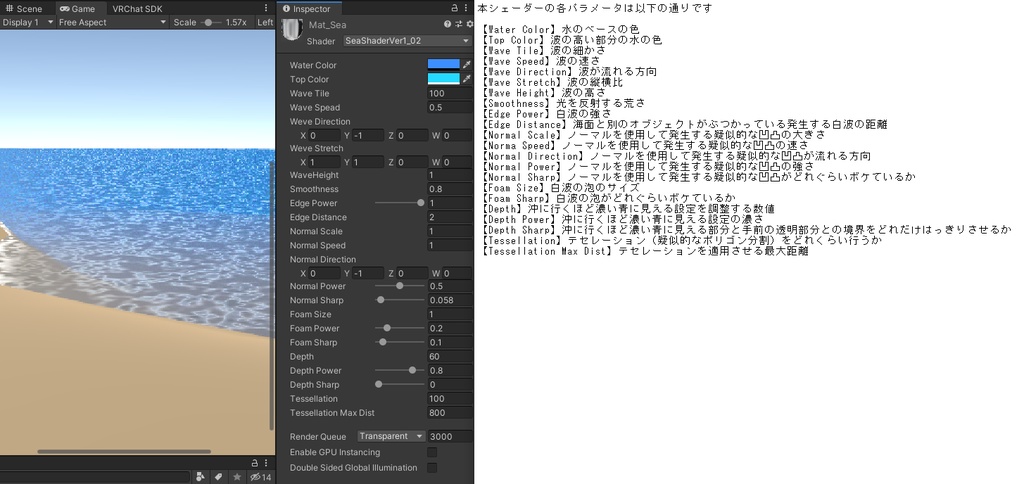Open the Top Color swatch

[x=444, y=79]
